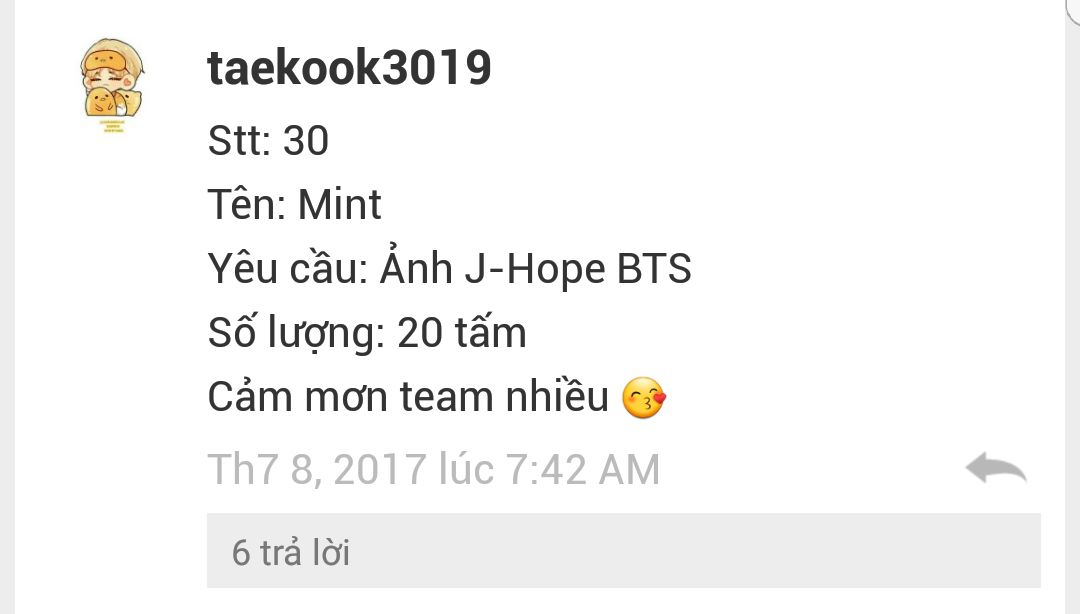This screenshot has width=1080, height=614.
Task: Open taekook3019's avatar picture
Action: (x=112, y=85)
